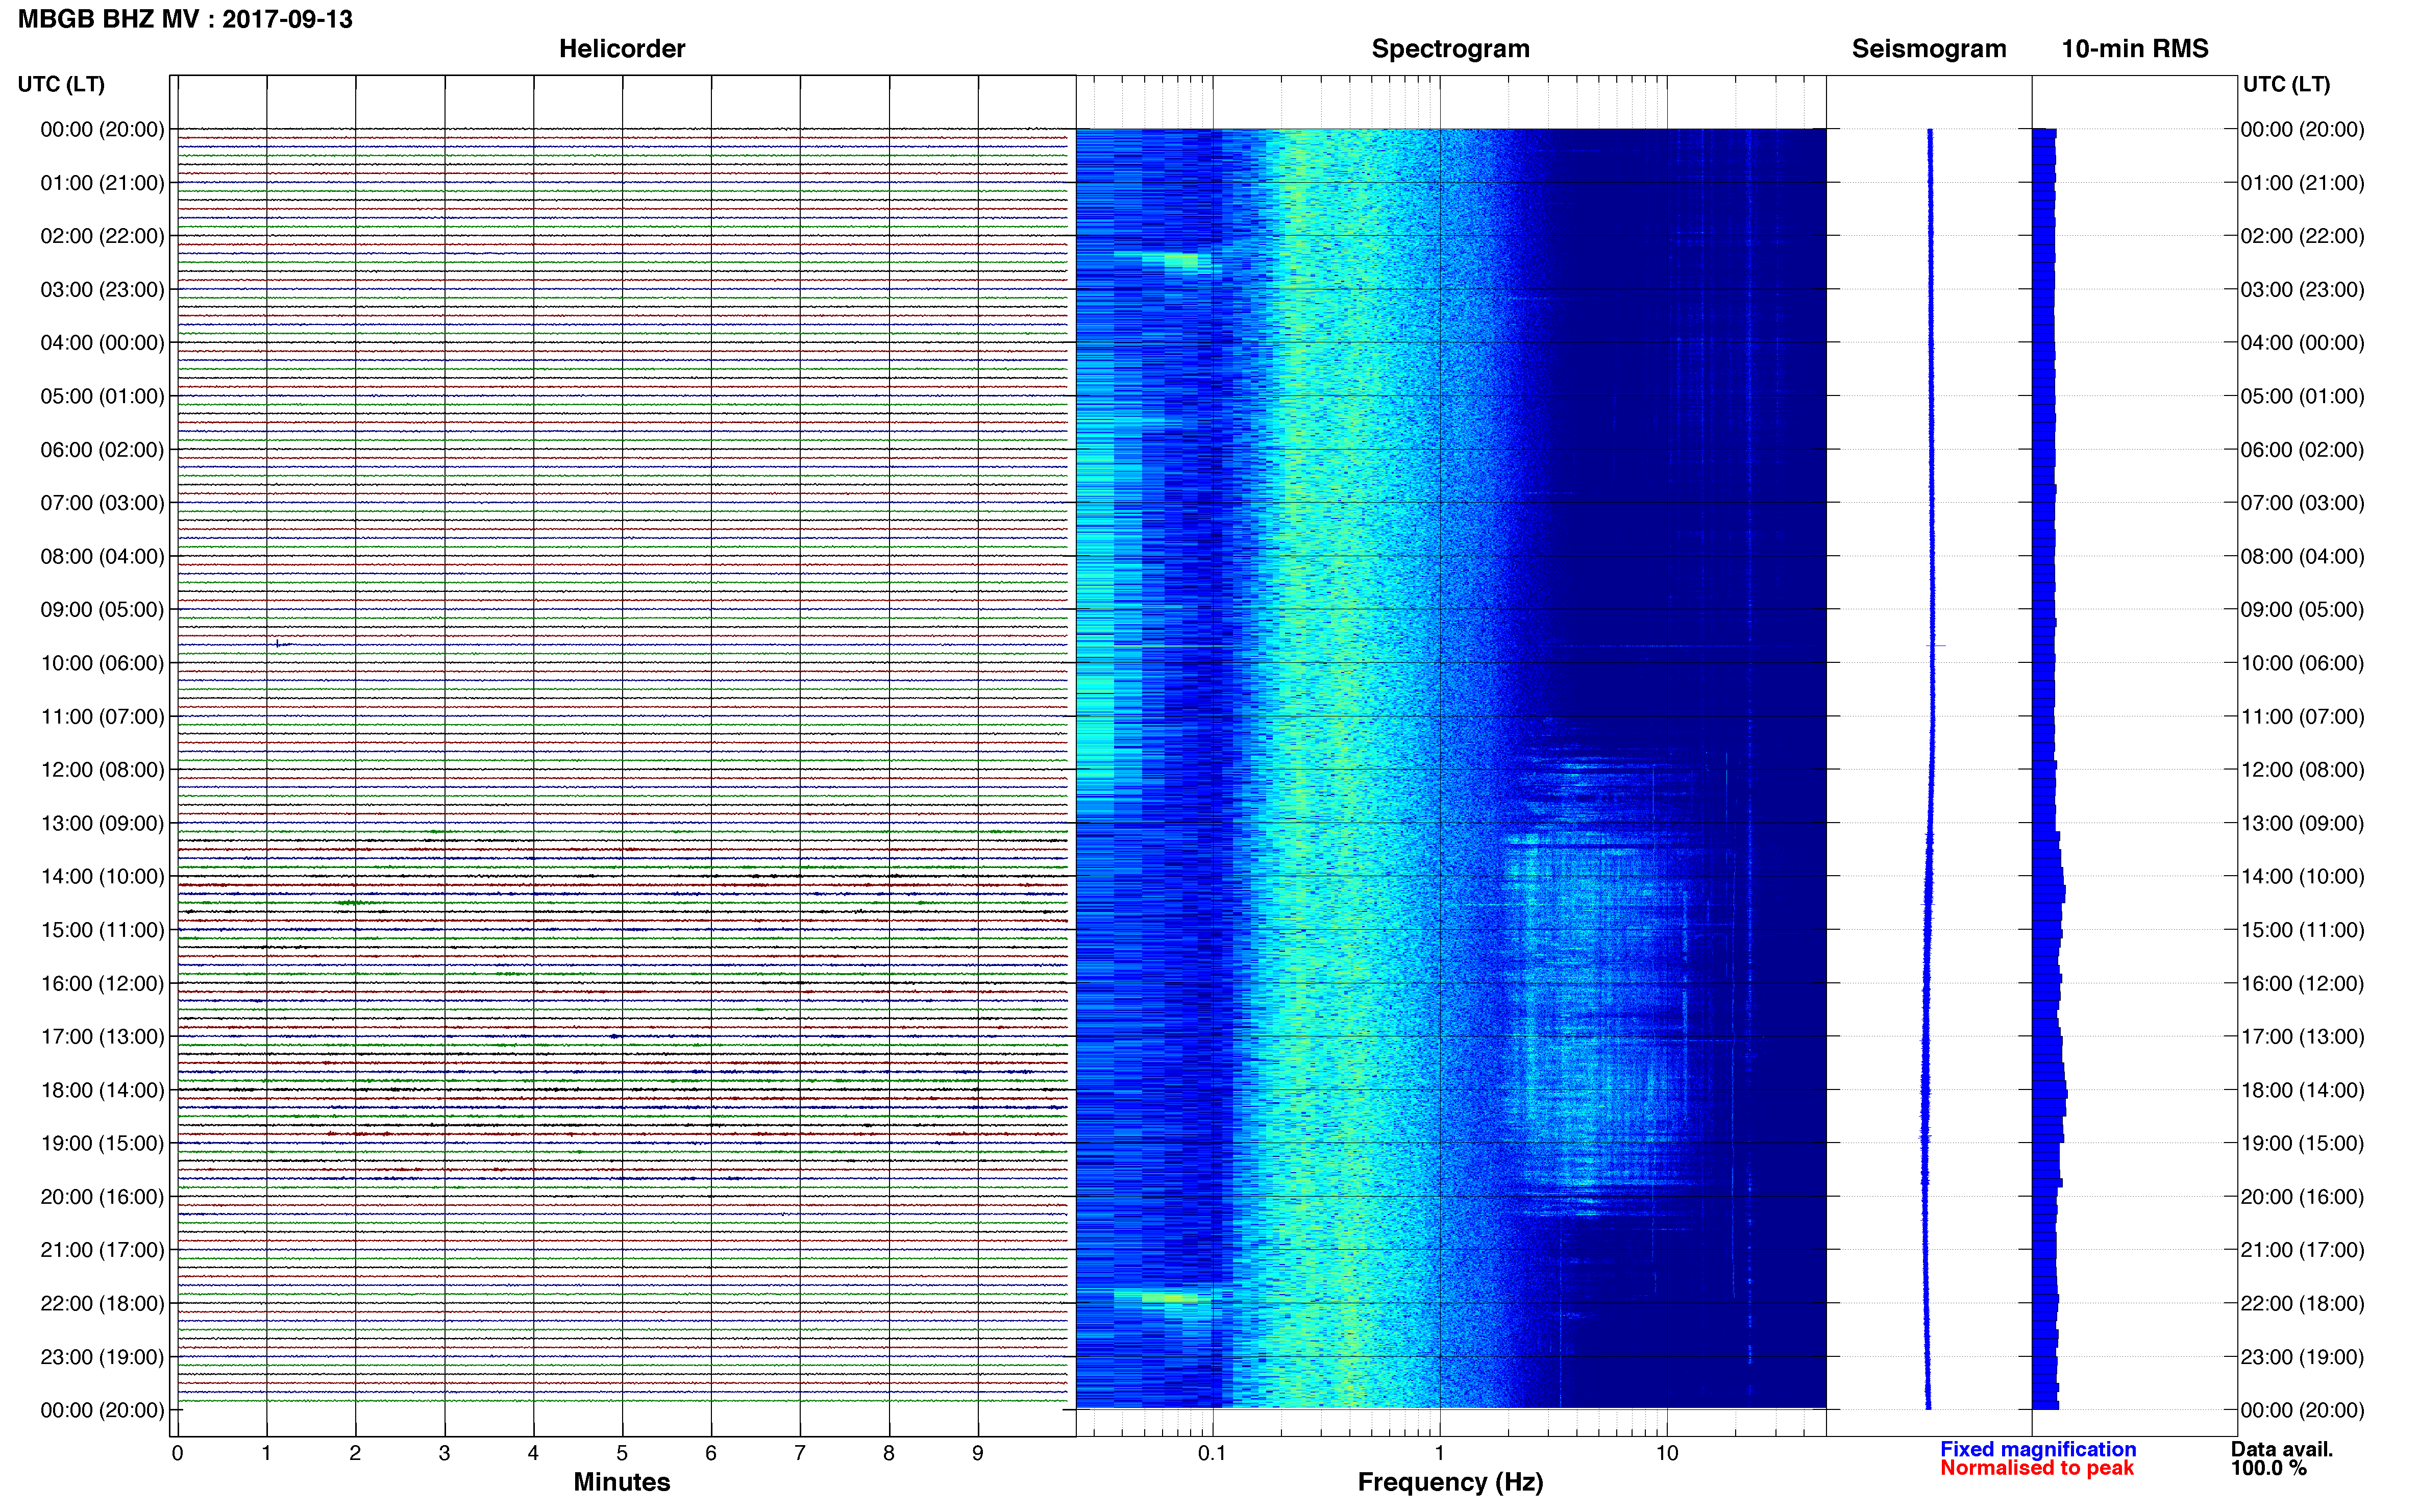The width and height of the screenshot is (2419, 1512).
Task: Select left time label '18:00 (14:00)'
Action: point(102,1090)
